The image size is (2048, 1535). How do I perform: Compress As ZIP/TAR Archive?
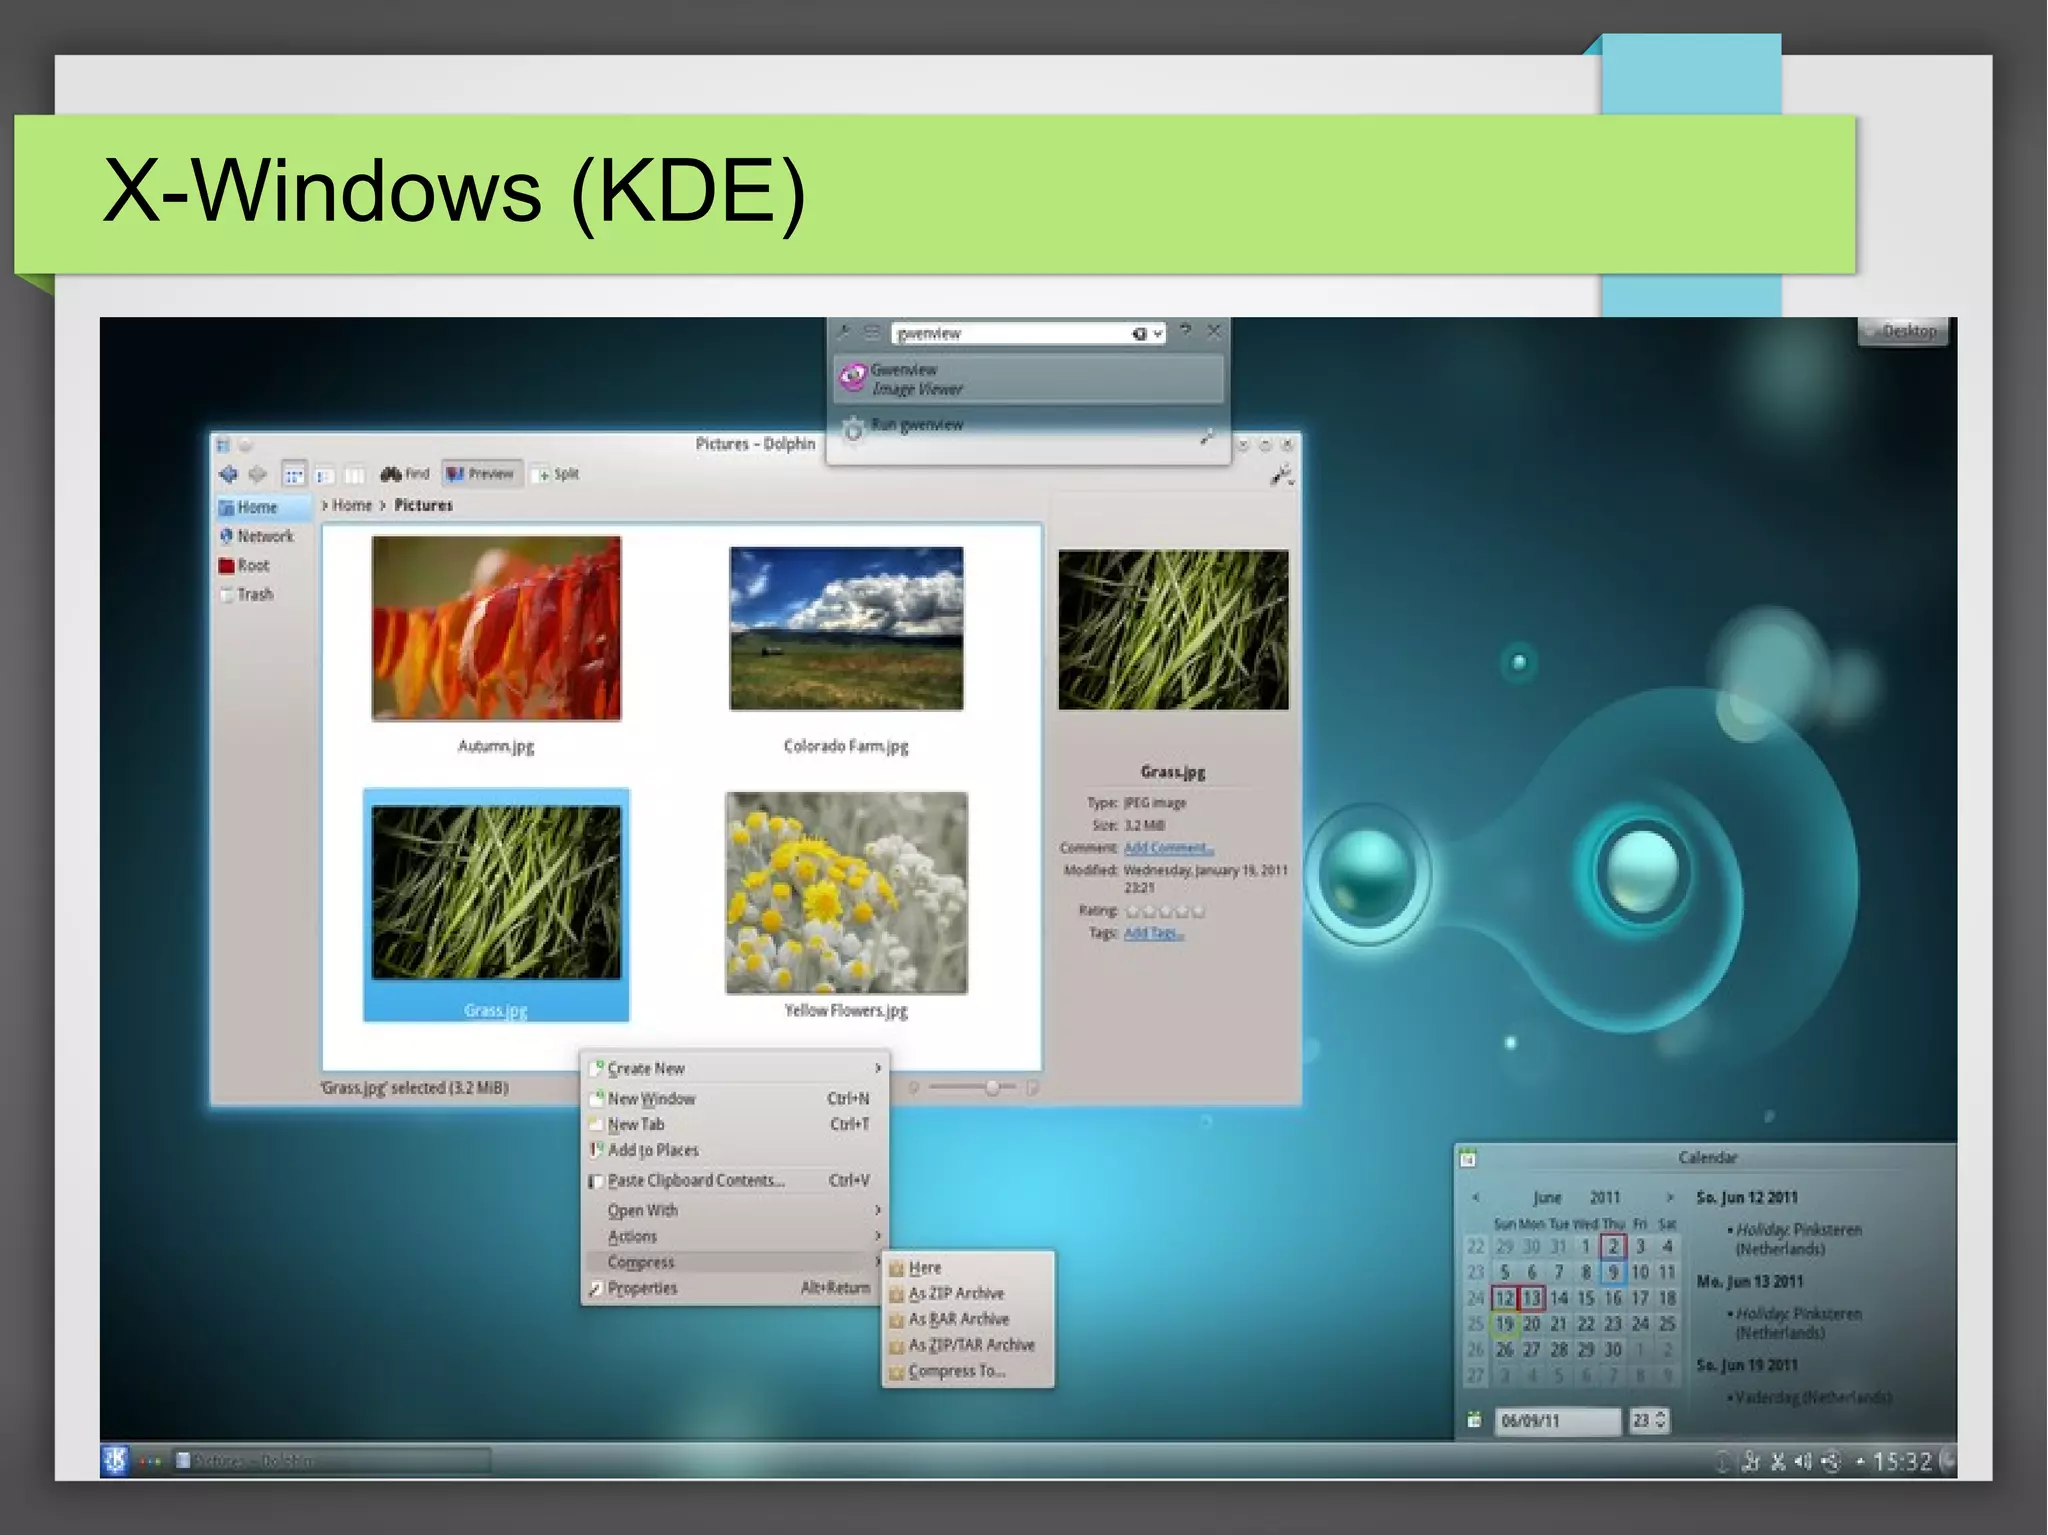(967, 1345)
